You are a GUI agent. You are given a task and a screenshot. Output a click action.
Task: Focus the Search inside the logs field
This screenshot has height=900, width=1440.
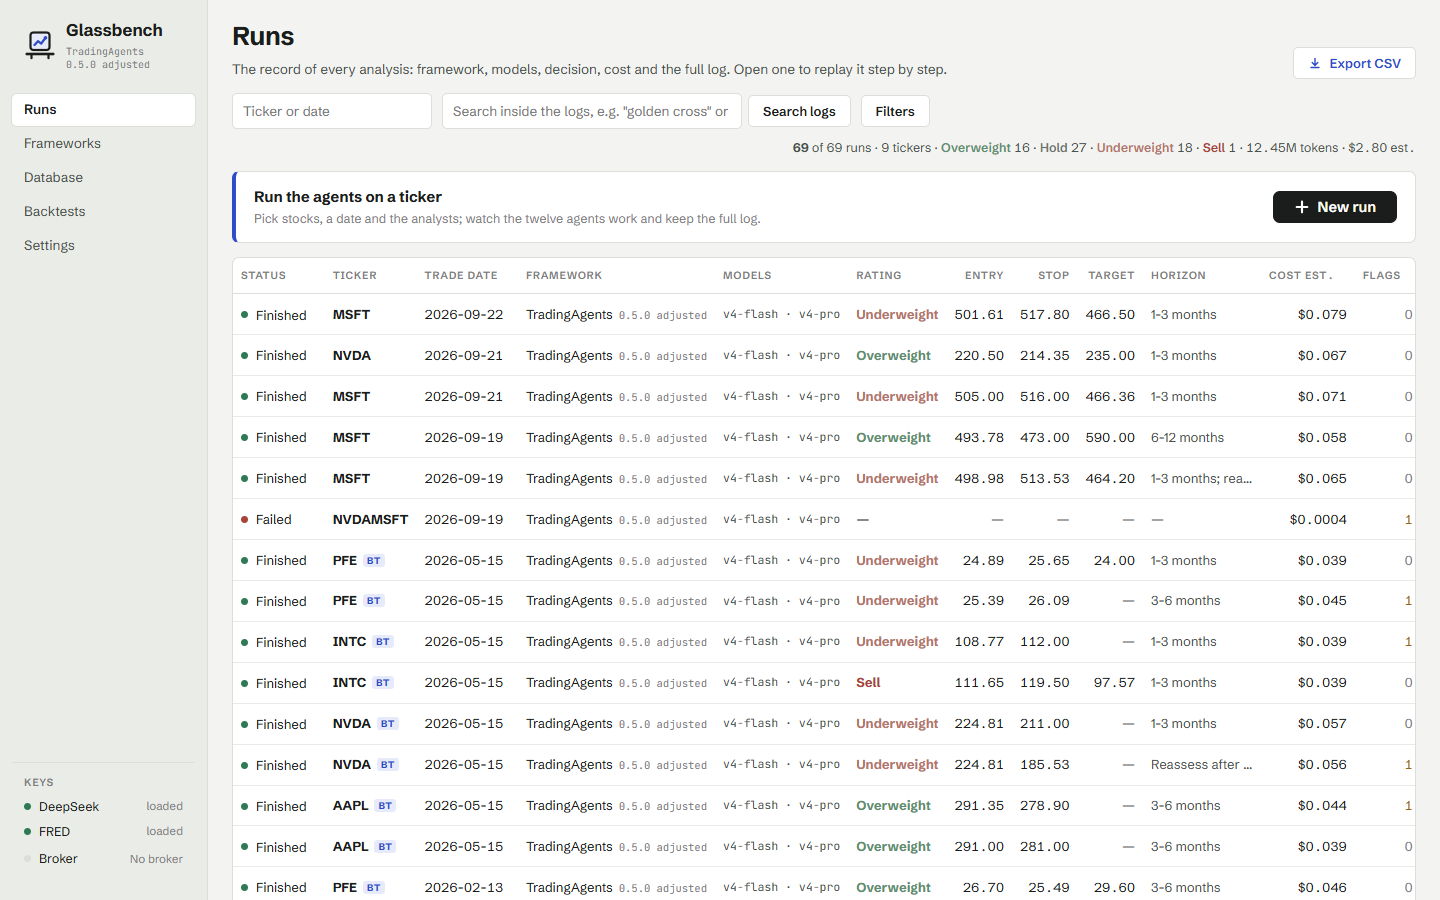pyautogui.click(x=592, y=111)
